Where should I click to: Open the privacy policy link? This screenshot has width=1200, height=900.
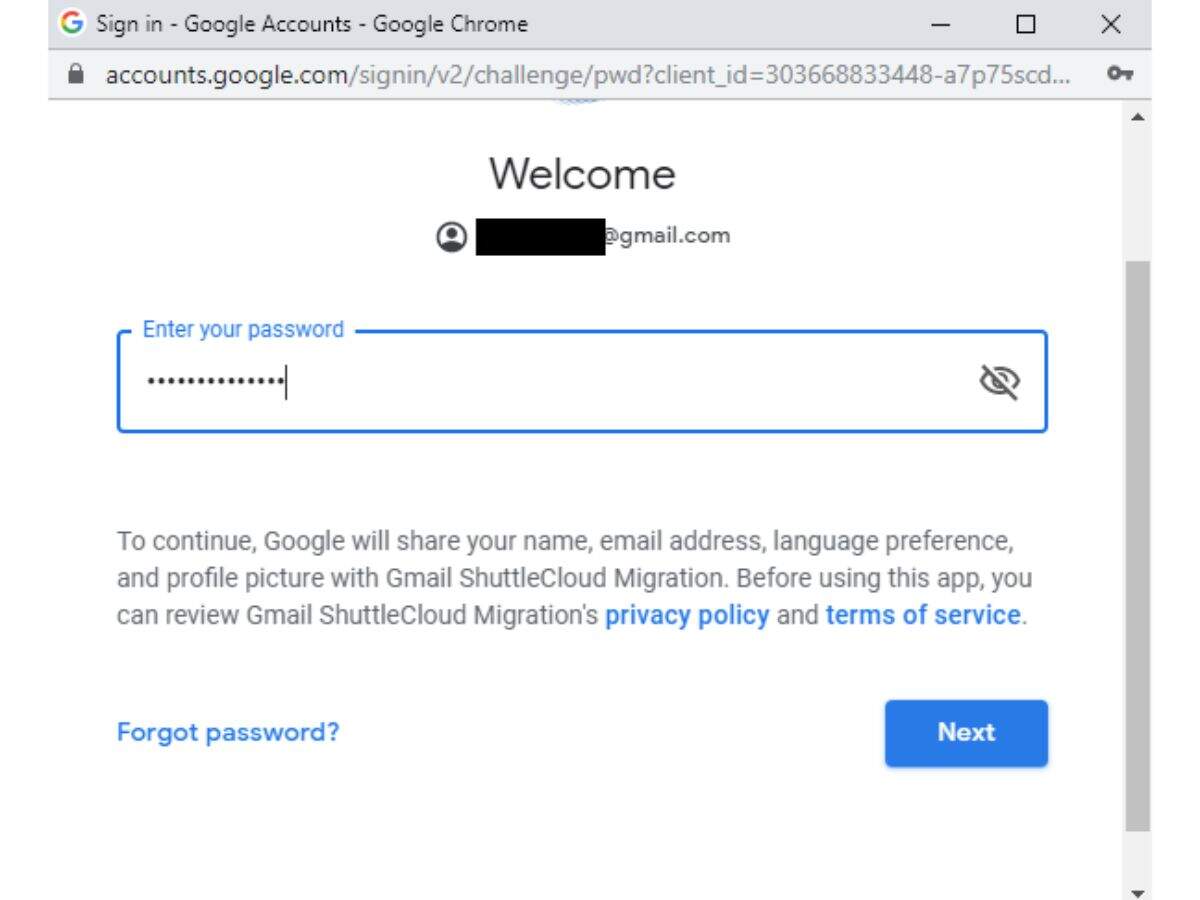pos(687,615)
